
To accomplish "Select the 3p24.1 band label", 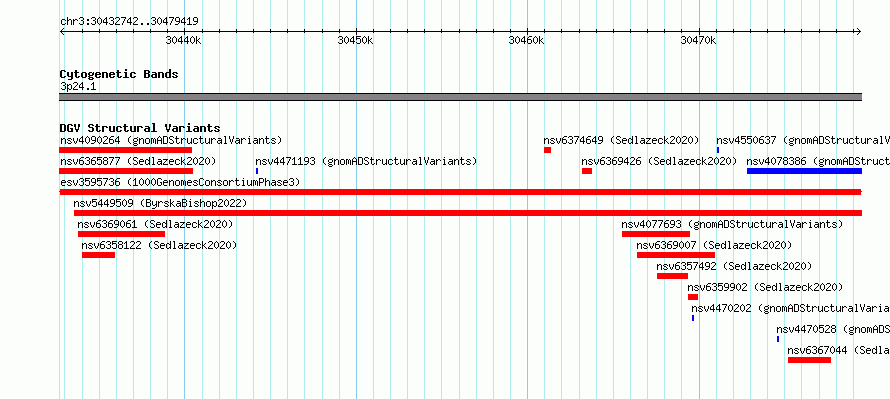I will 78,86.
